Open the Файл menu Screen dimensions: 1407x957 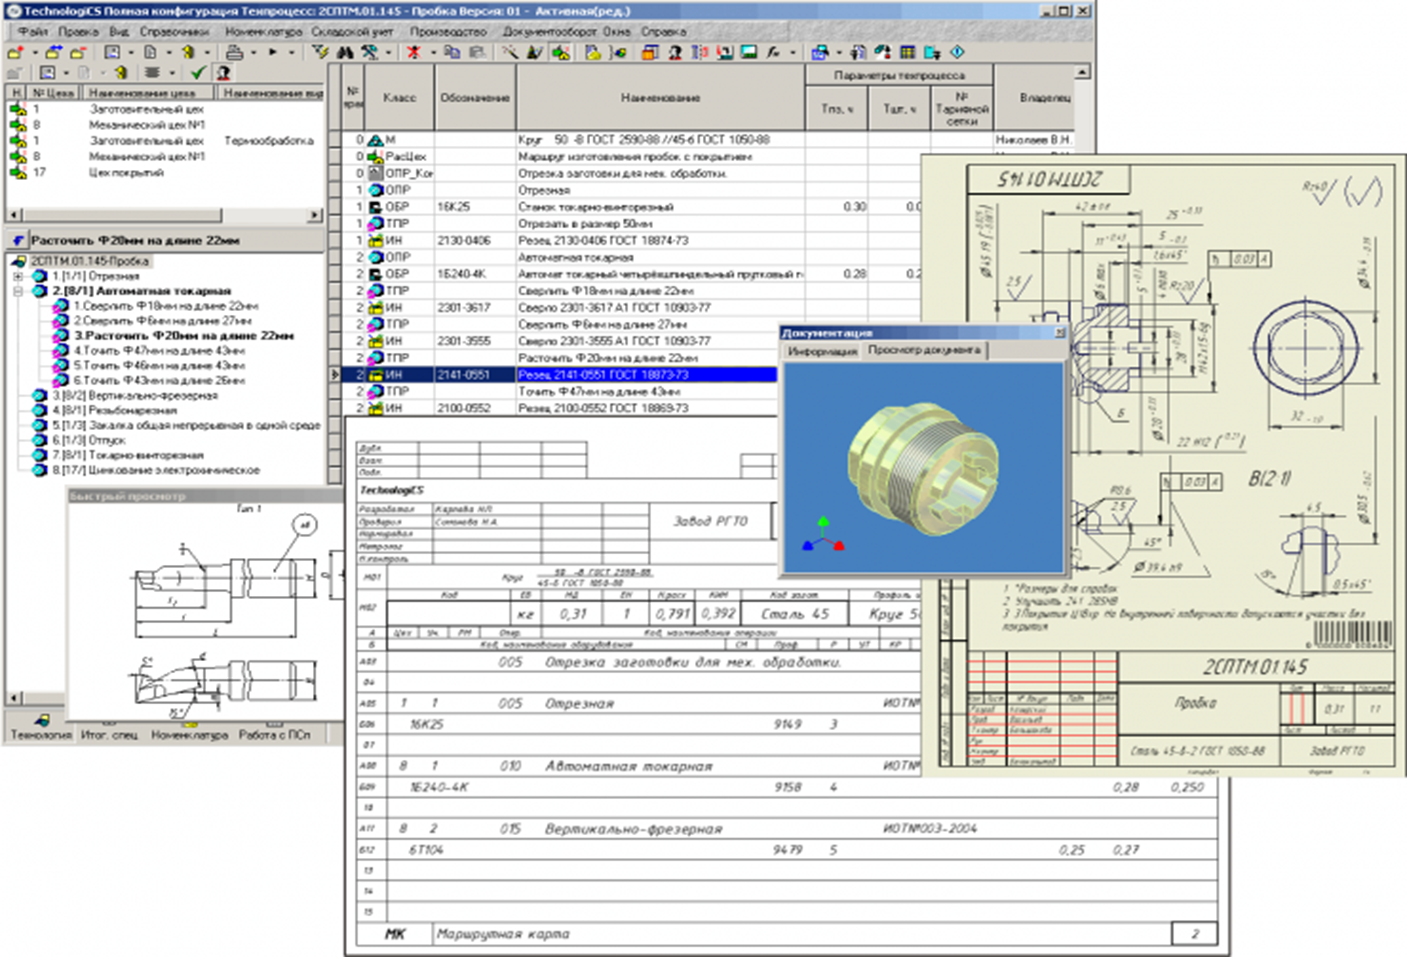click(x=33, y=31)
